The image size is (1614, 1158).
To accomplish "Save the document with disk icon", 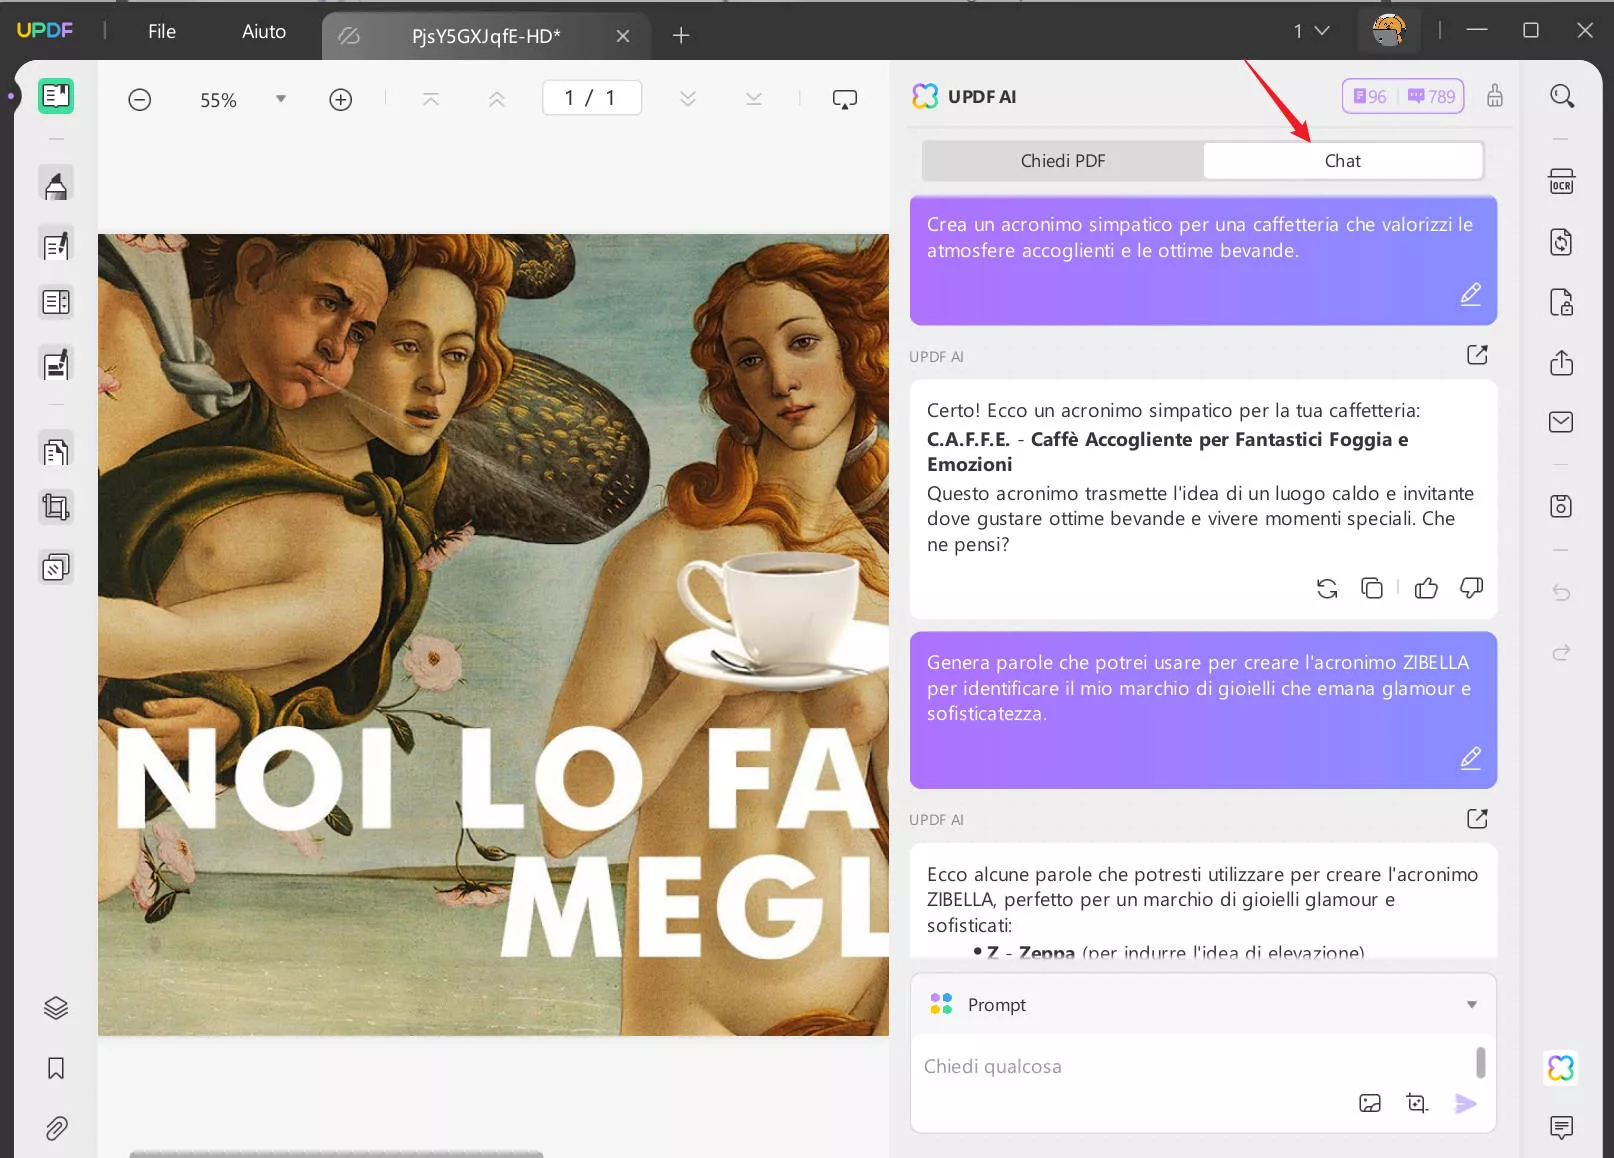I will click(1562, 506).
